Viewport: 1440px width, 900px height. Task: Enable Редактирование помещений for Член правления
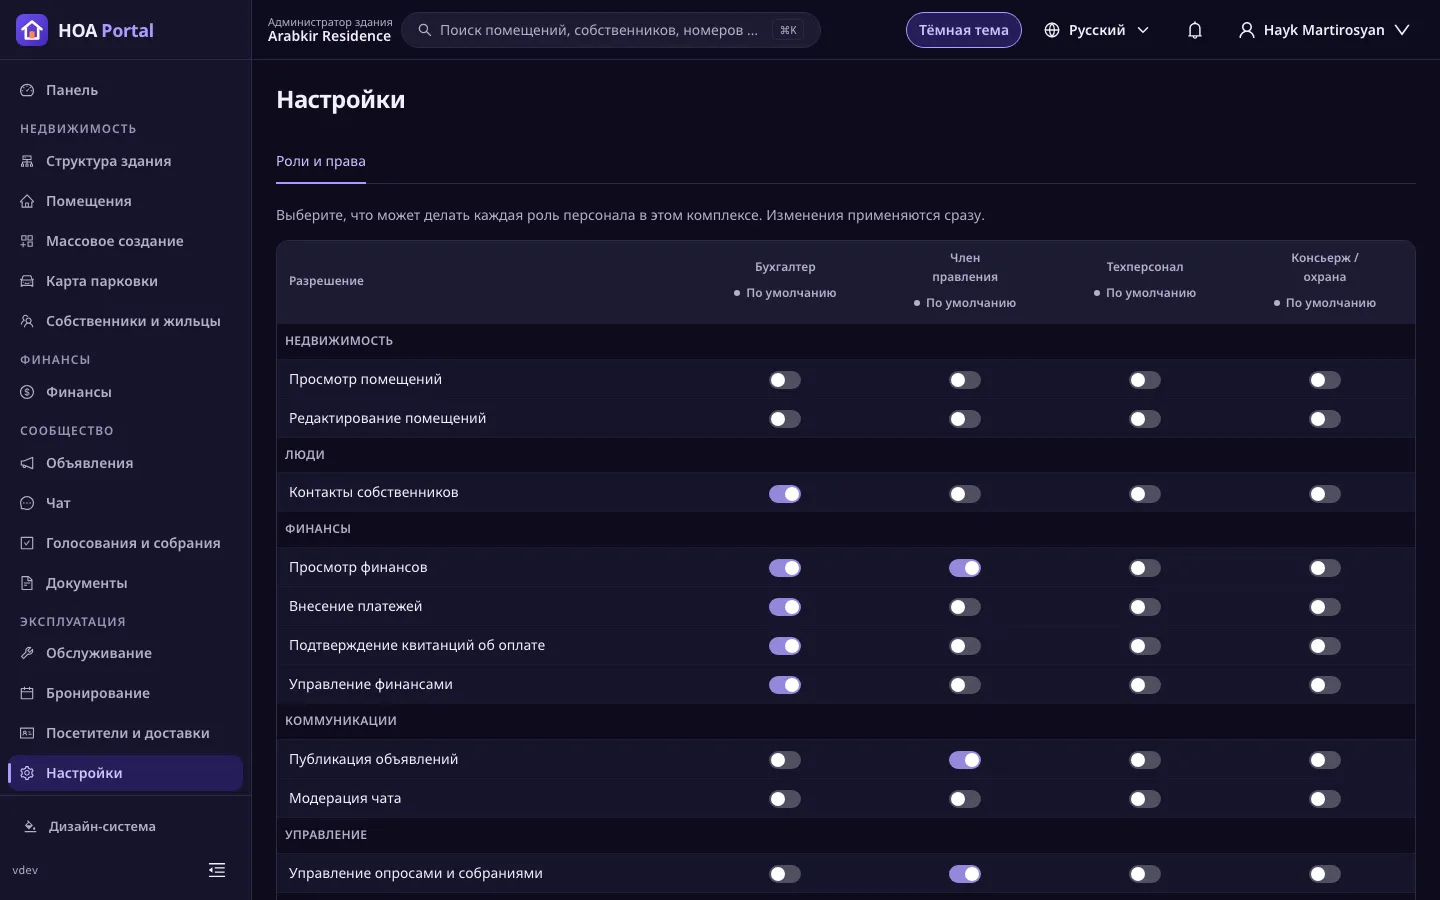(x=965, y=419)
